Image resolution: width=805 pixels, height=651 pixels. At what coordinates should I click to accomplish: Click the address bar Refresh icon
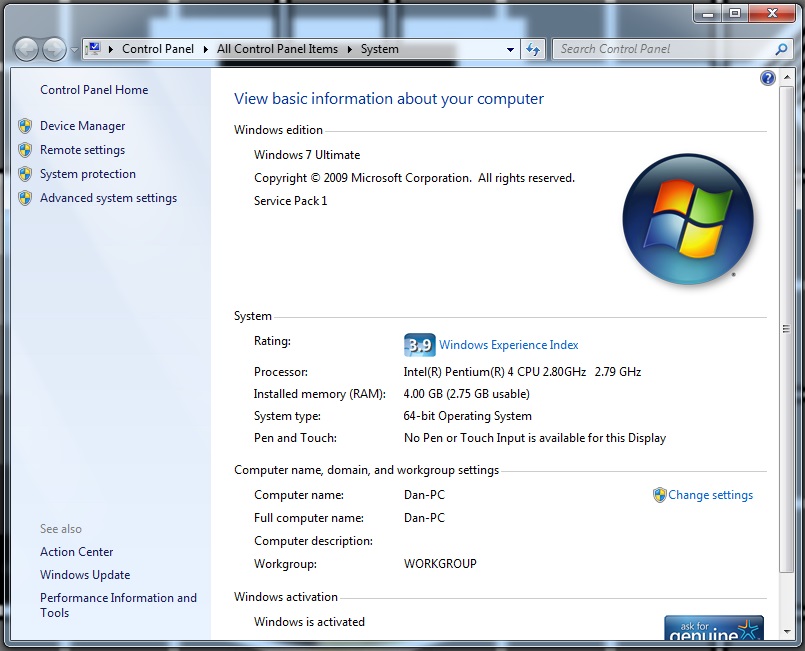click(x=533, y=50)
